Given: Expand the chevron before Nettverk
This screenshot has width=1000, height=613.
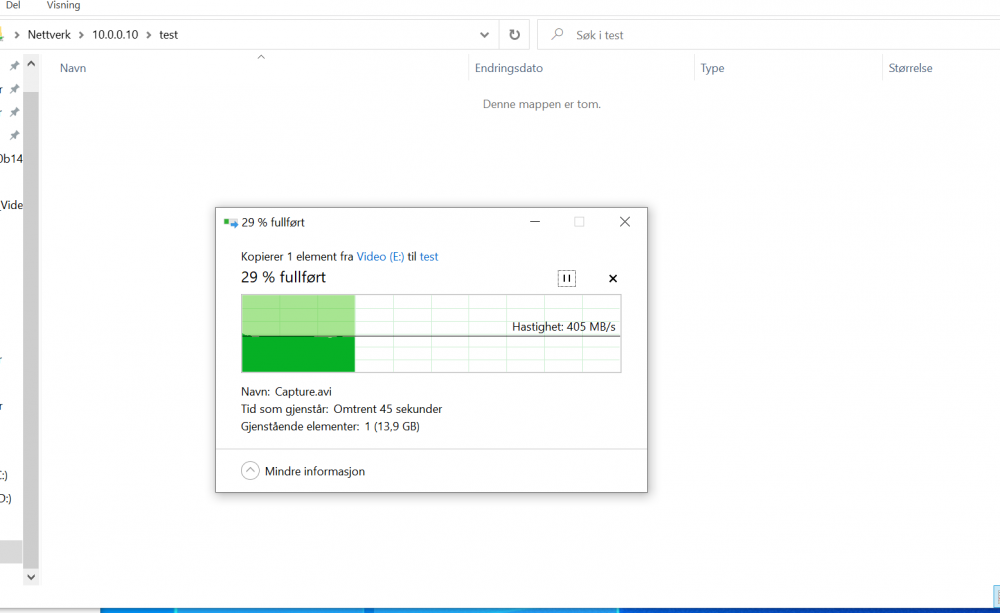Looking at the screenshot, I should 17,35.
